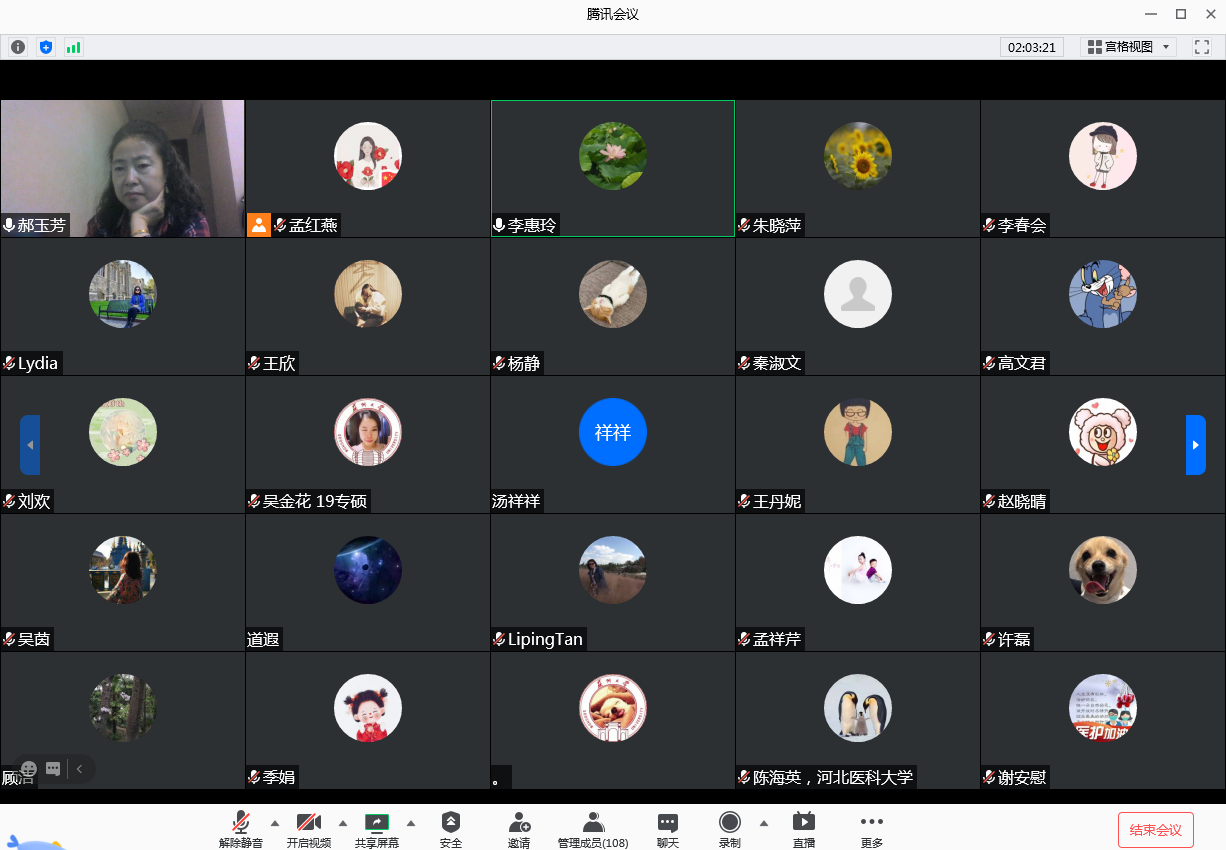Viewport: 1226px width, 850px height.
Task: Select 郝玉芳's video tile
Action: pos(122,168)
